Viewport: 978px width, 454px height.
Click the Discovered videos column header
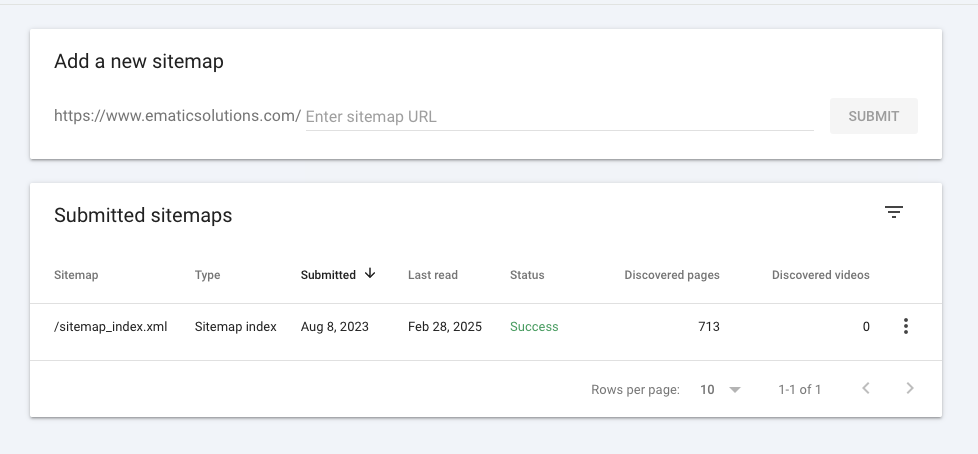(x=820, y=275)
